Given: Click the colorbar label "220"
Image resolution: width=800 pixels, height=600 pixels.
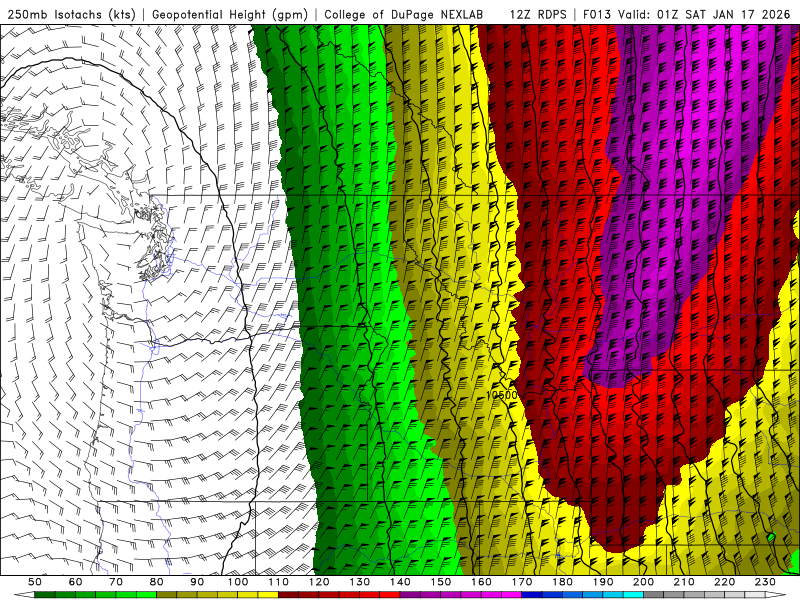Looking at the screenshot, I should click(x=725, y=582).
